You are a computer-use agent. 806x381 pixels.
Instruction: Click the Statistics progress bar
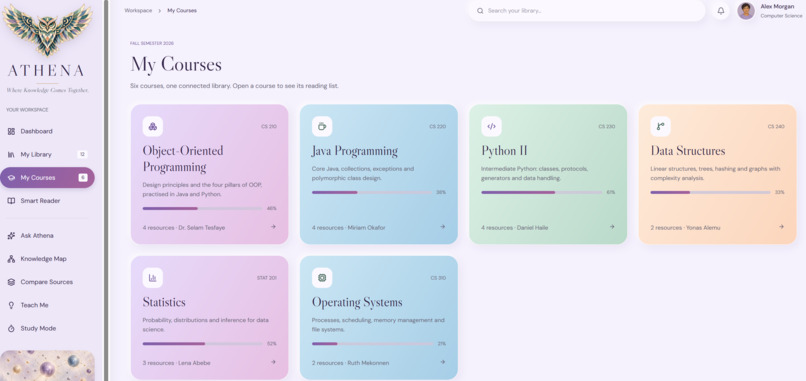(x=203, y=343)
